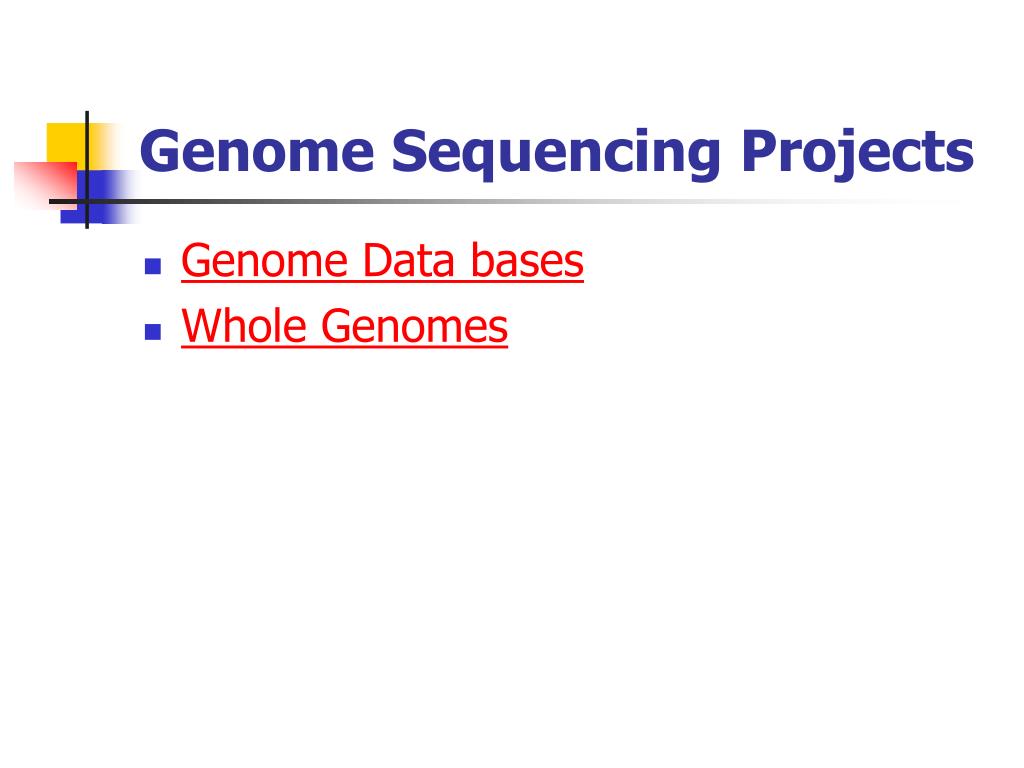This screenshot has width=1024, height=768.
Task: Click the word Genomes in second link
Action: tap(415, 326)
